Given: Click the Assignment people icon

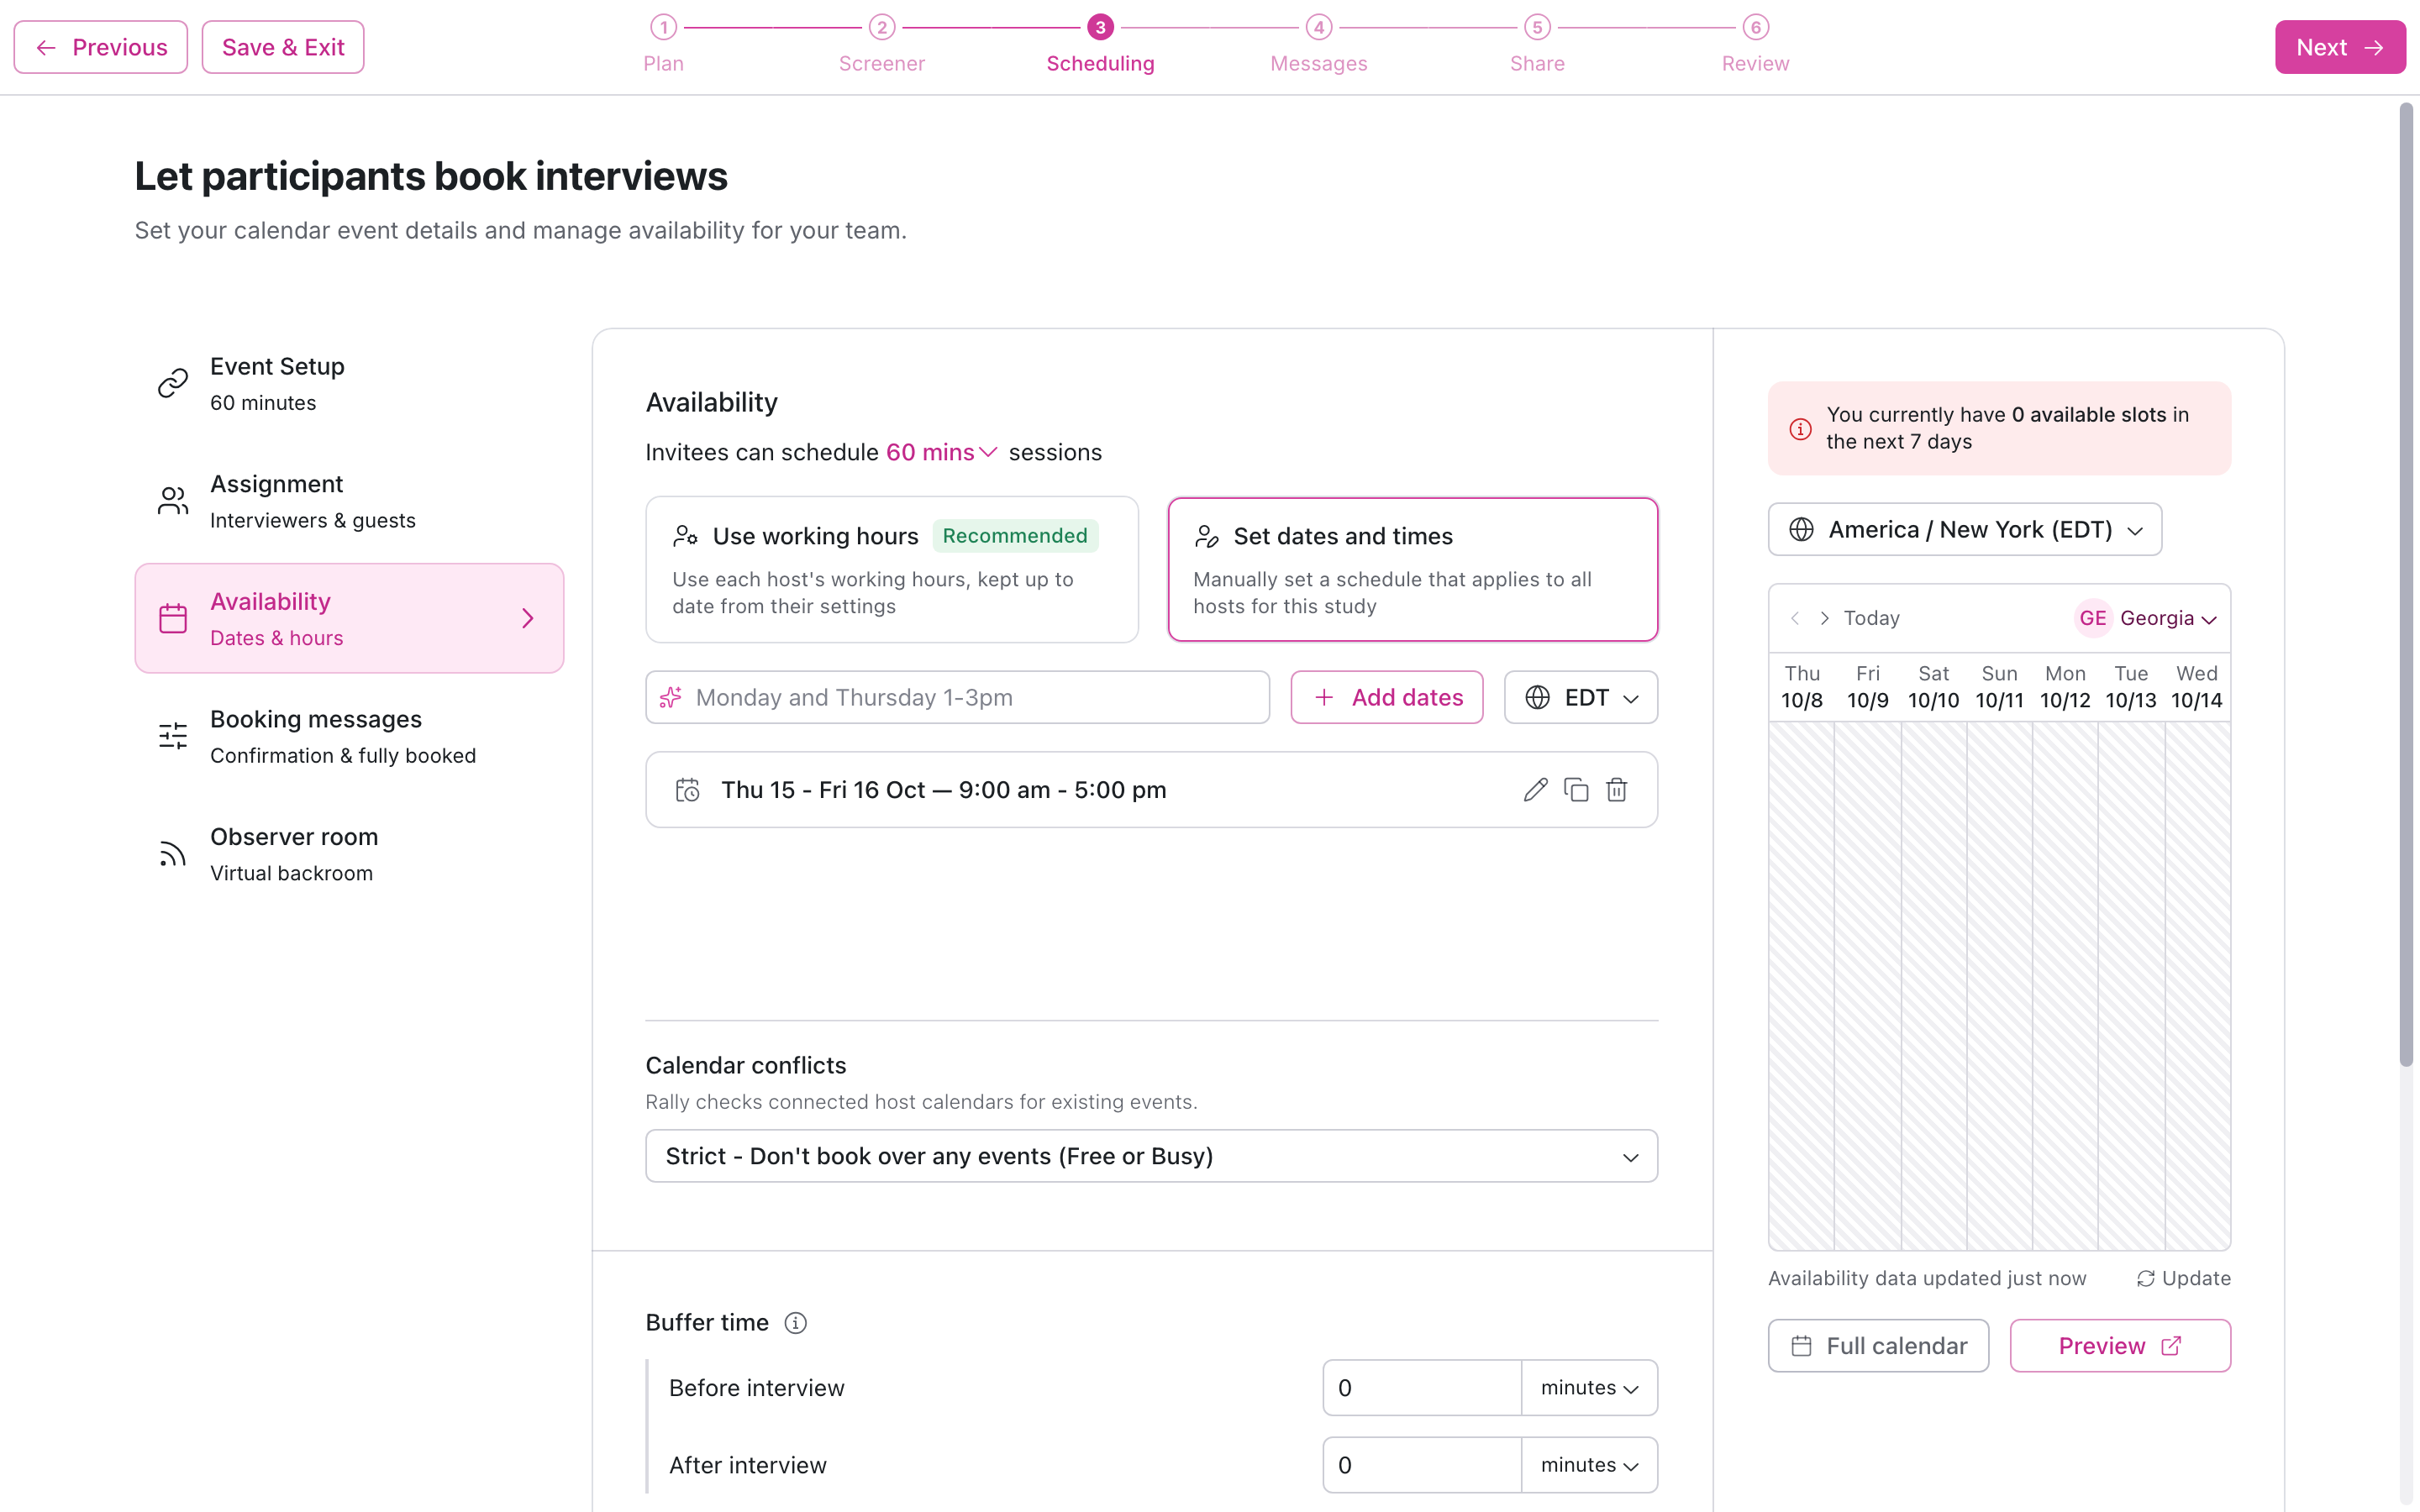Looking at the screenshot, I should pyautogui.click(x=173, y=501).
